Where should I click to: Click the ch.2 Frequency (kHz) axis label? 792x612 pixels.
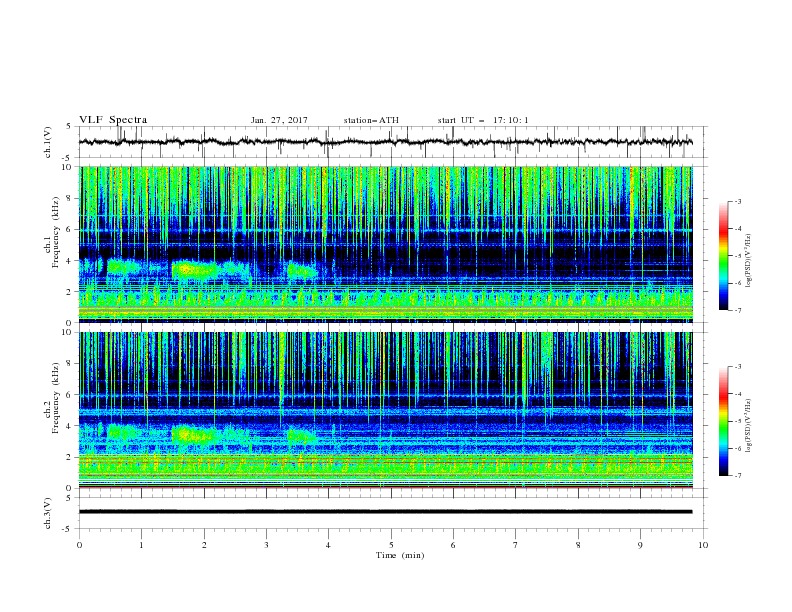click(x=51, y=398)
